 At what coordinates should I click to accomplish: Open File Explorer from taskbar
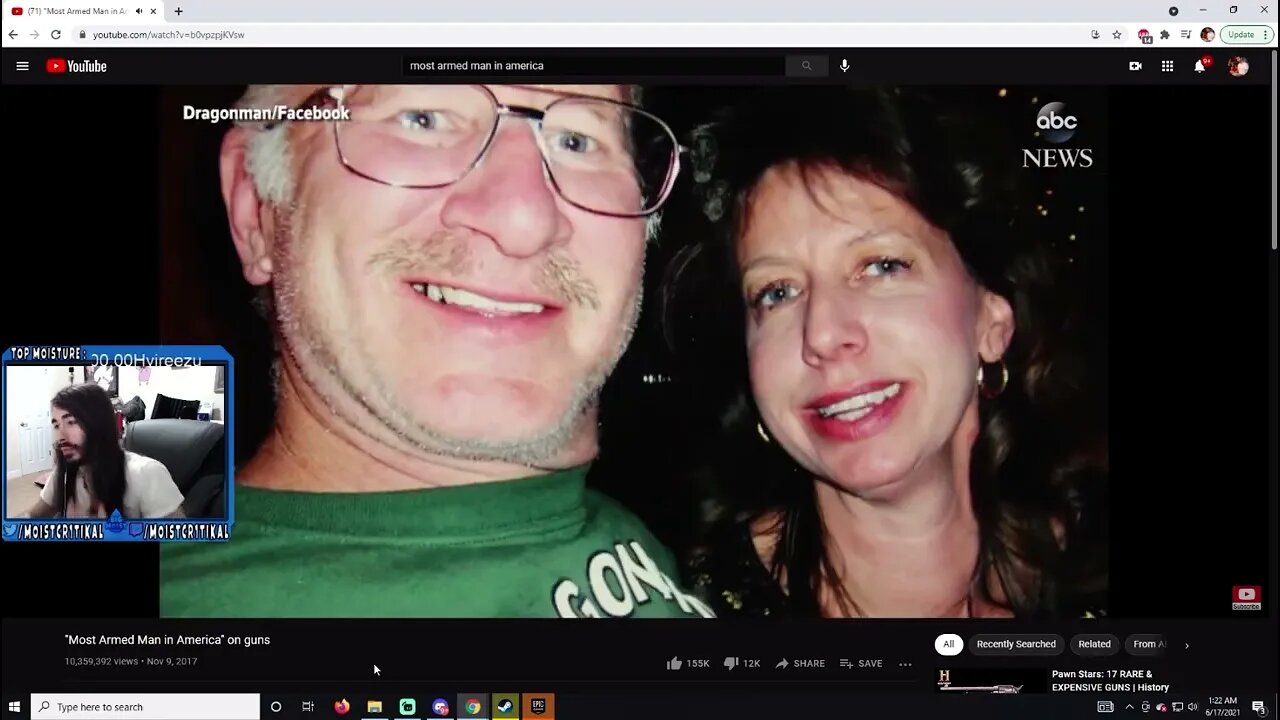(x=374, y=707)
